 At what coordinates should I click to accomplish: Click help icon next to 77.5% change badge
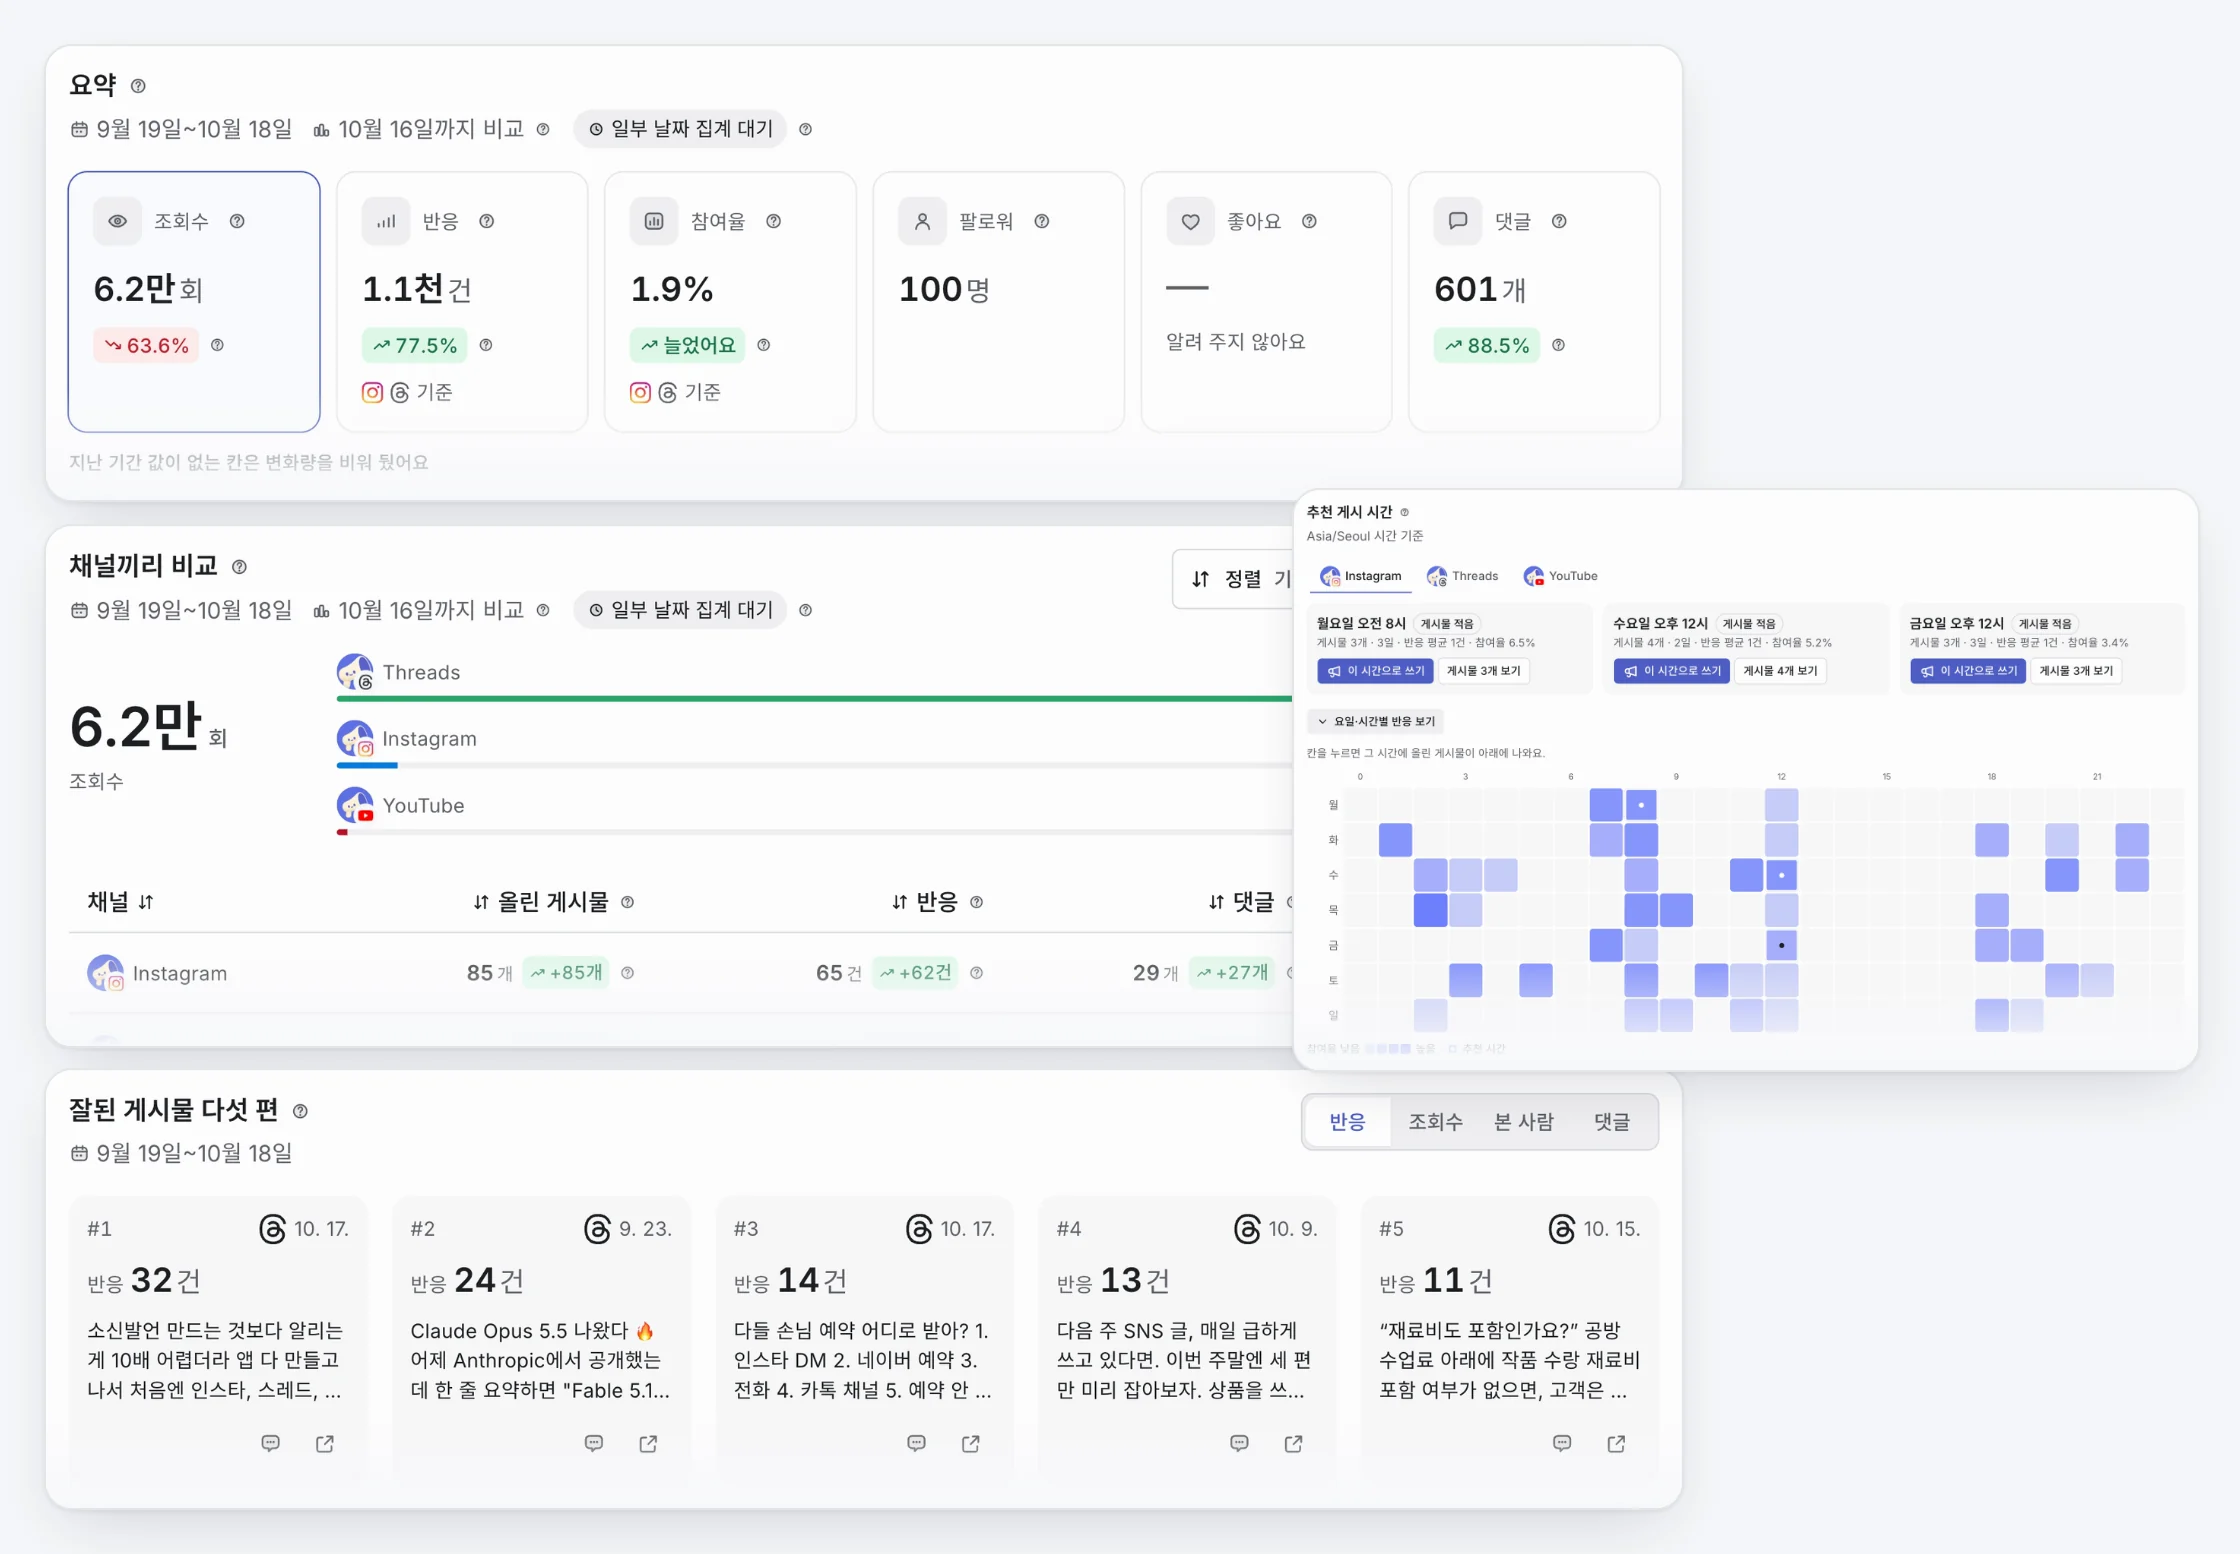486,345
